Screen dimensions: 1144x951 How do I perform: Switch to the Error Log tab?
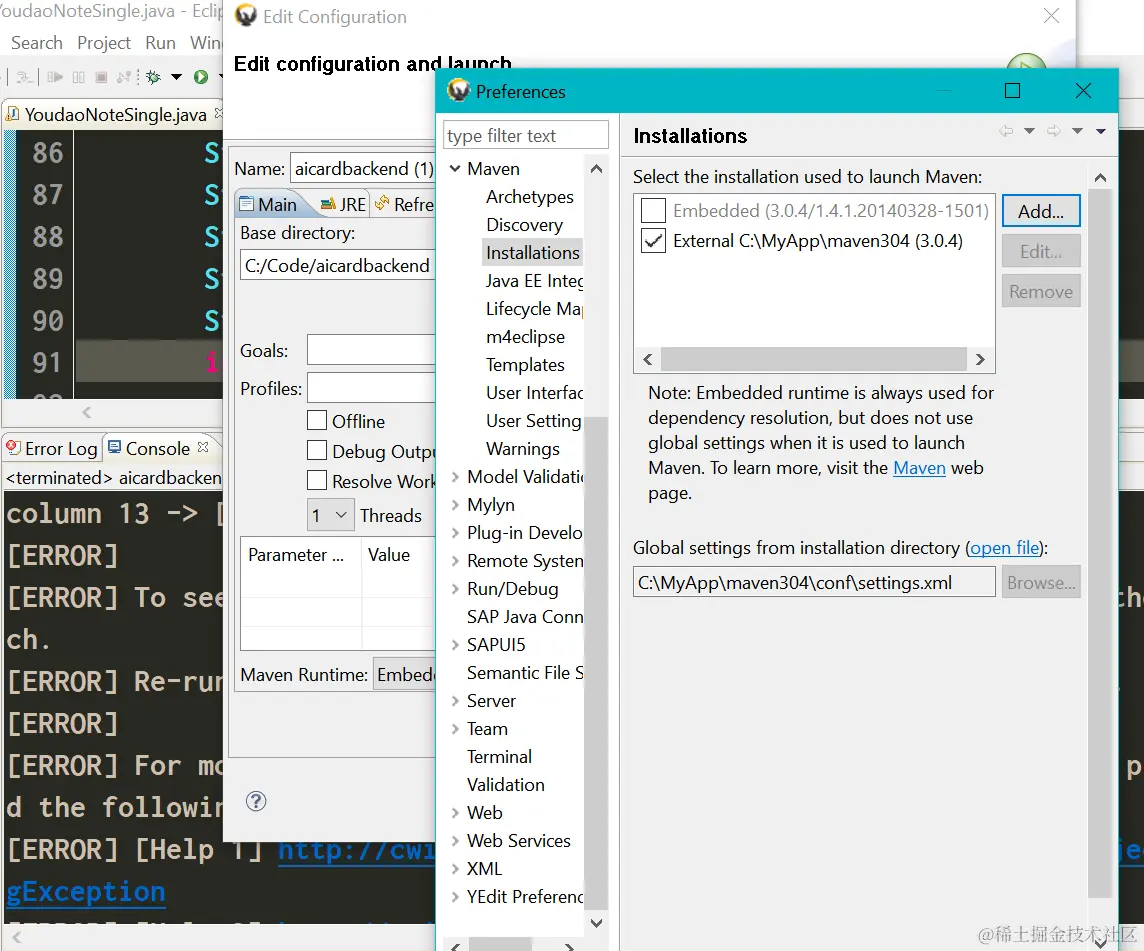pos(52,448)
